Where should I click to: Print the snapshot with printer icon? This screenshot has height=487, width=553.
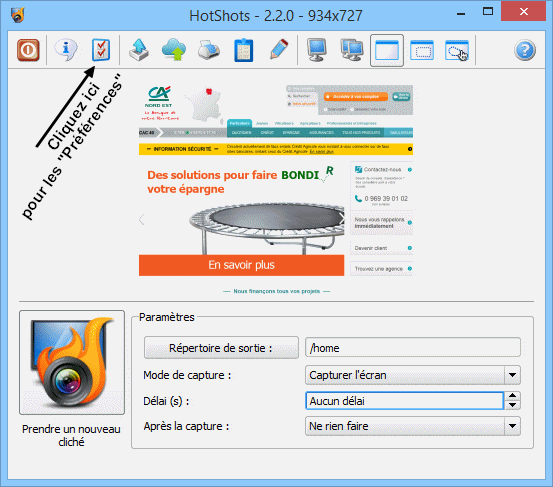209,50
